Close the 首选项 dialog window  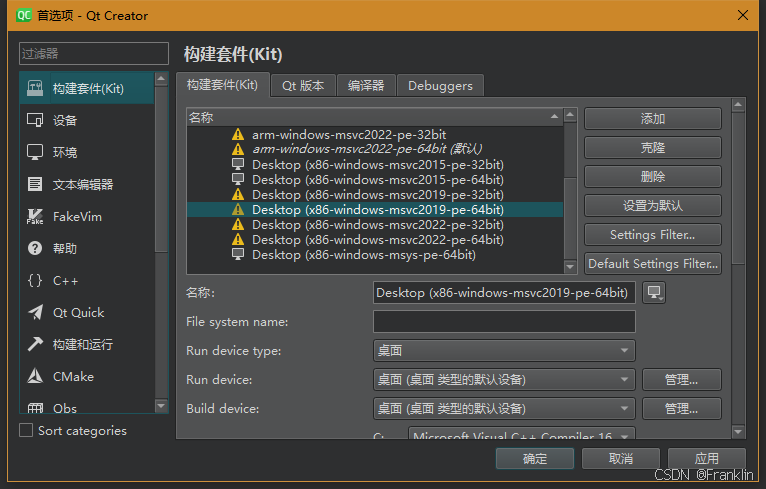click(x=743, y=15)
